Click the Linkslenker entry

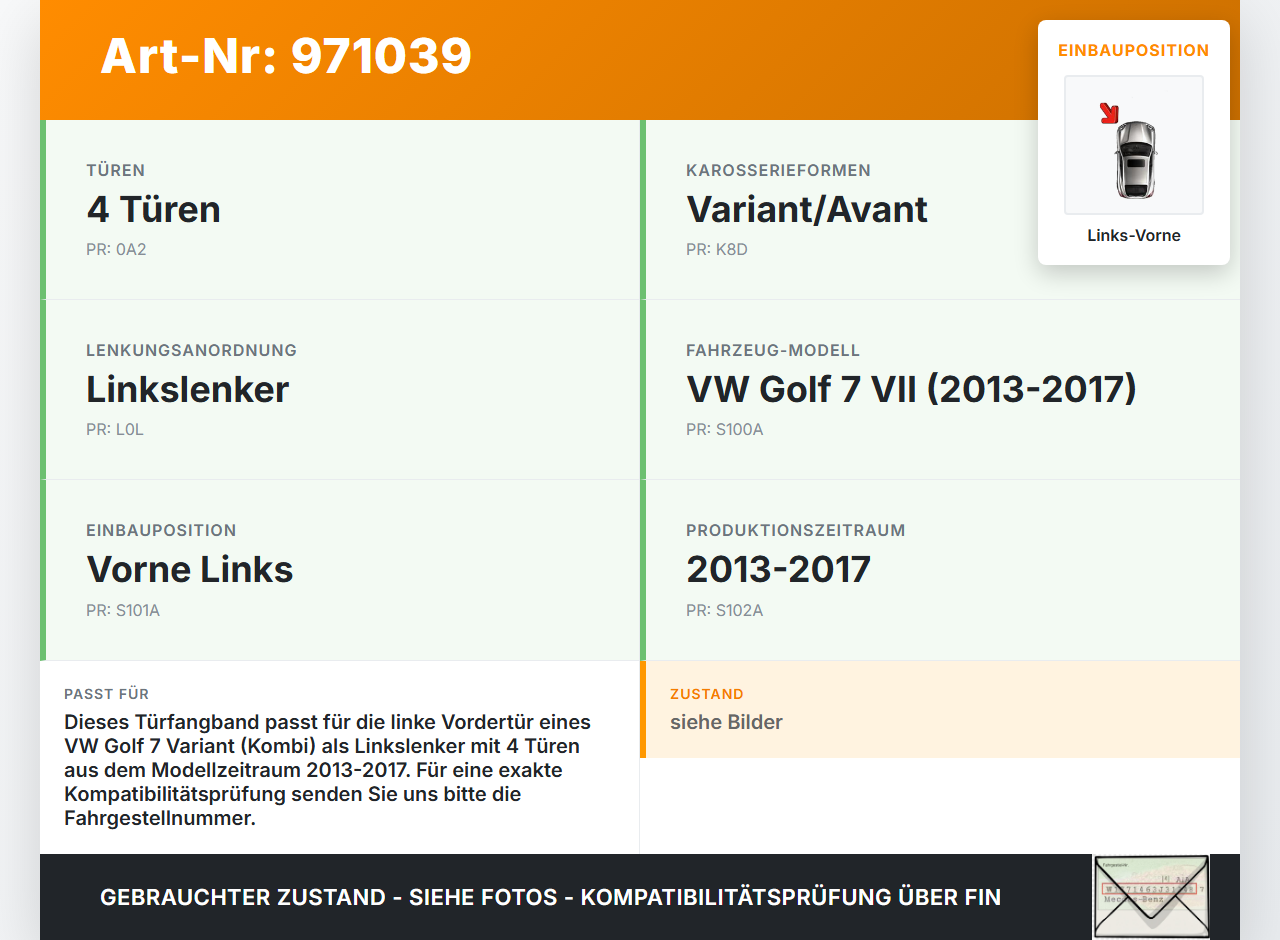click(x=187, y=390)
